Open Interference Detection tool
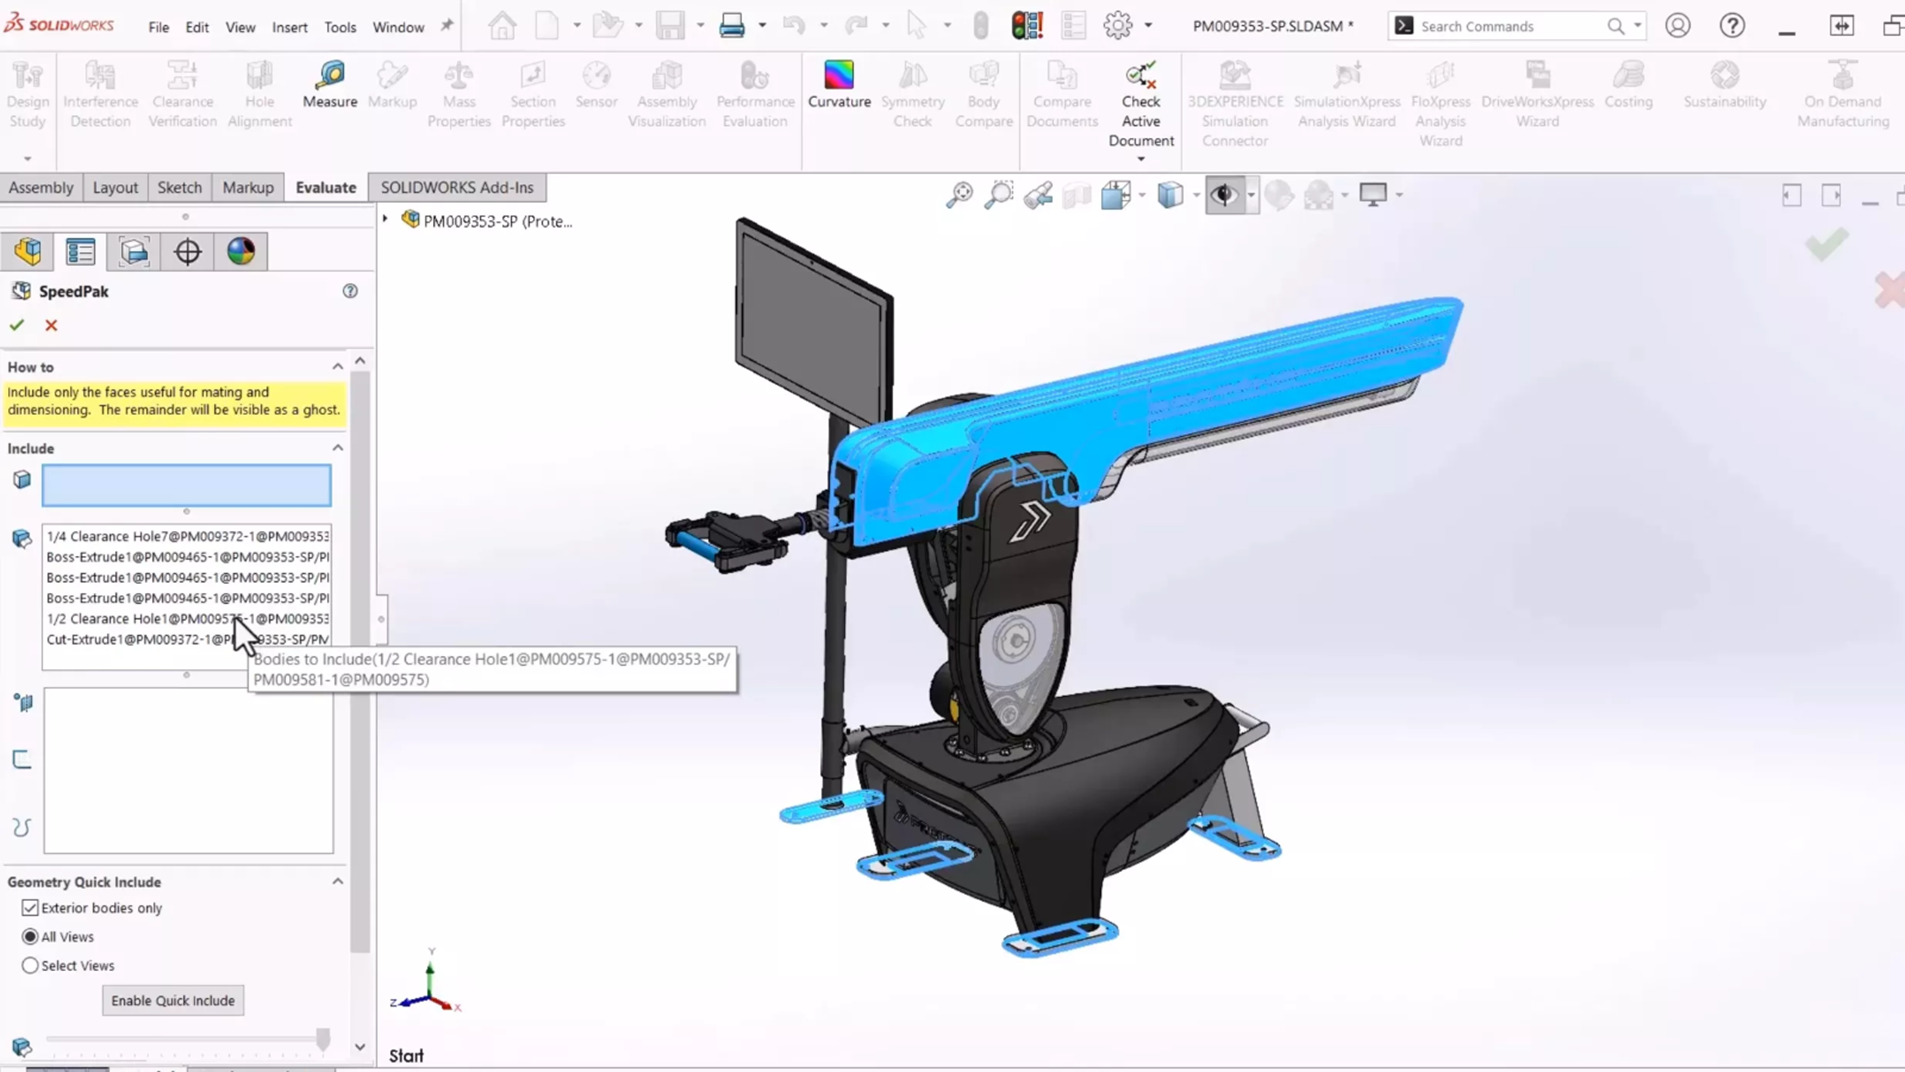Image resolution: width=1905 pixels, height=1072 pixels. tap(100, 94)
